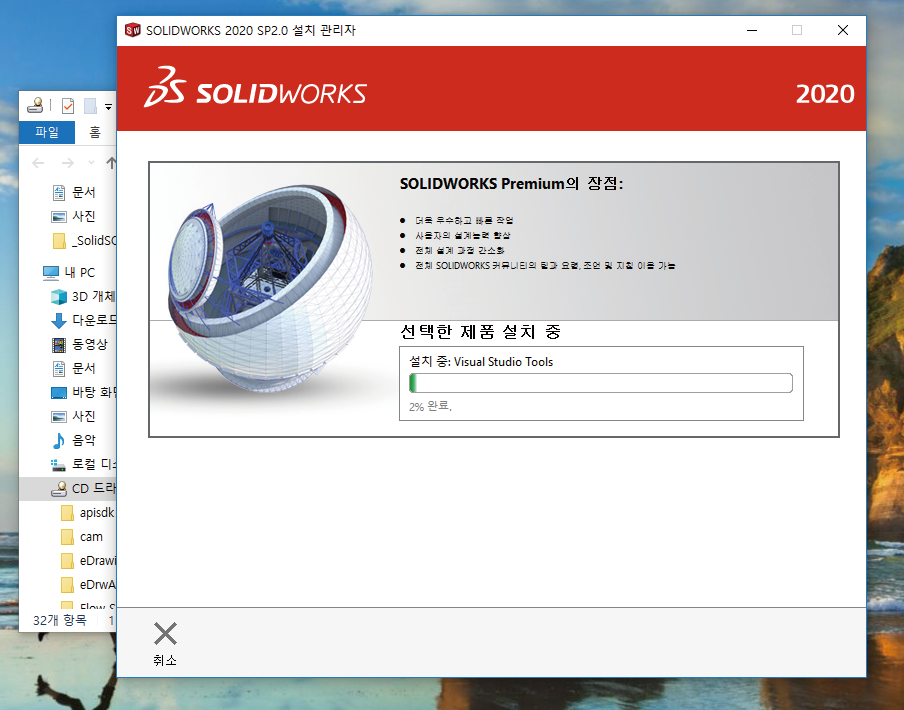
Task: Click the CD 드라이브 disc icon in tree
Action: 59,489
